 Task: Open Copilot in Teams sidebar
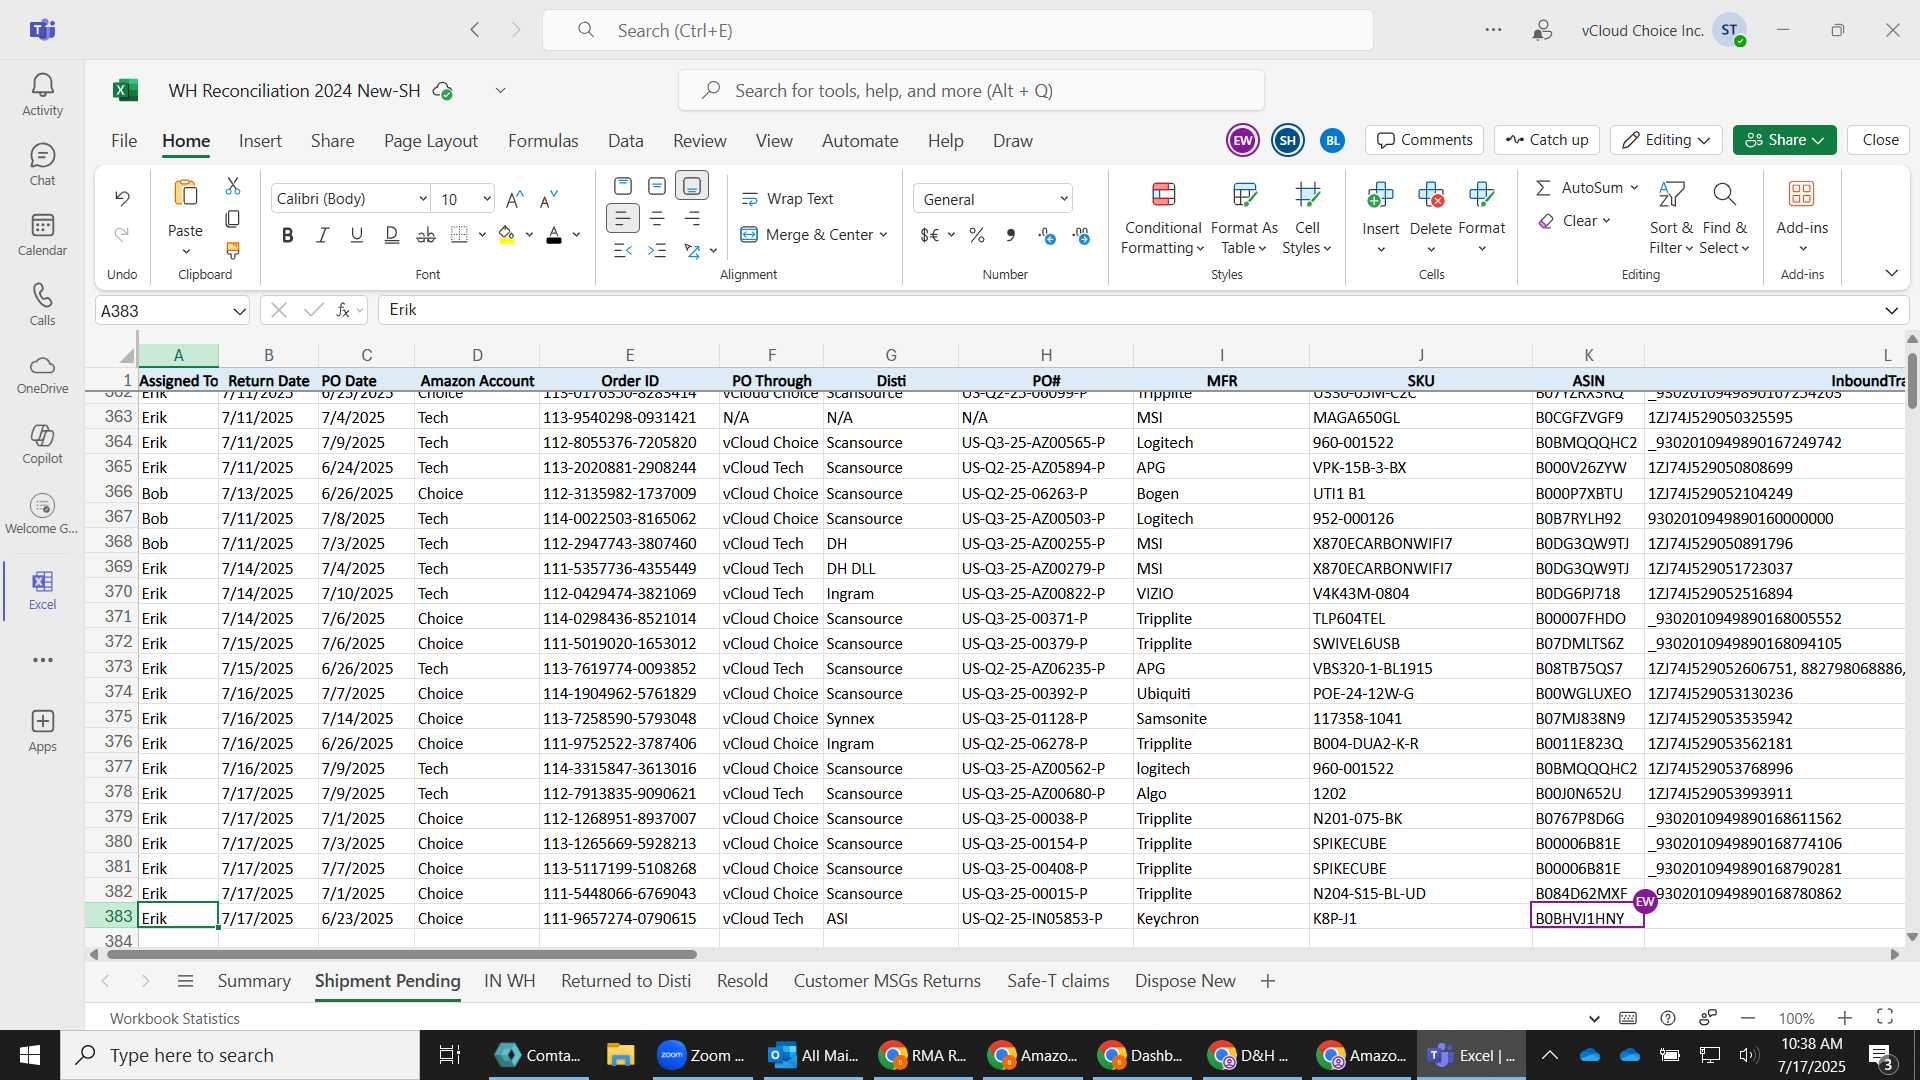pyautogui.click(x=42, y=443)
